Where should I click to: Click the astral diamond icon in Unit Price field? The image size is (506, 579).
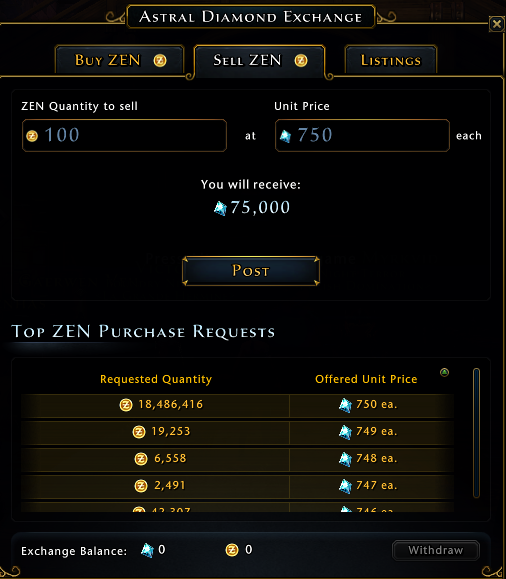tap(285, 136)
